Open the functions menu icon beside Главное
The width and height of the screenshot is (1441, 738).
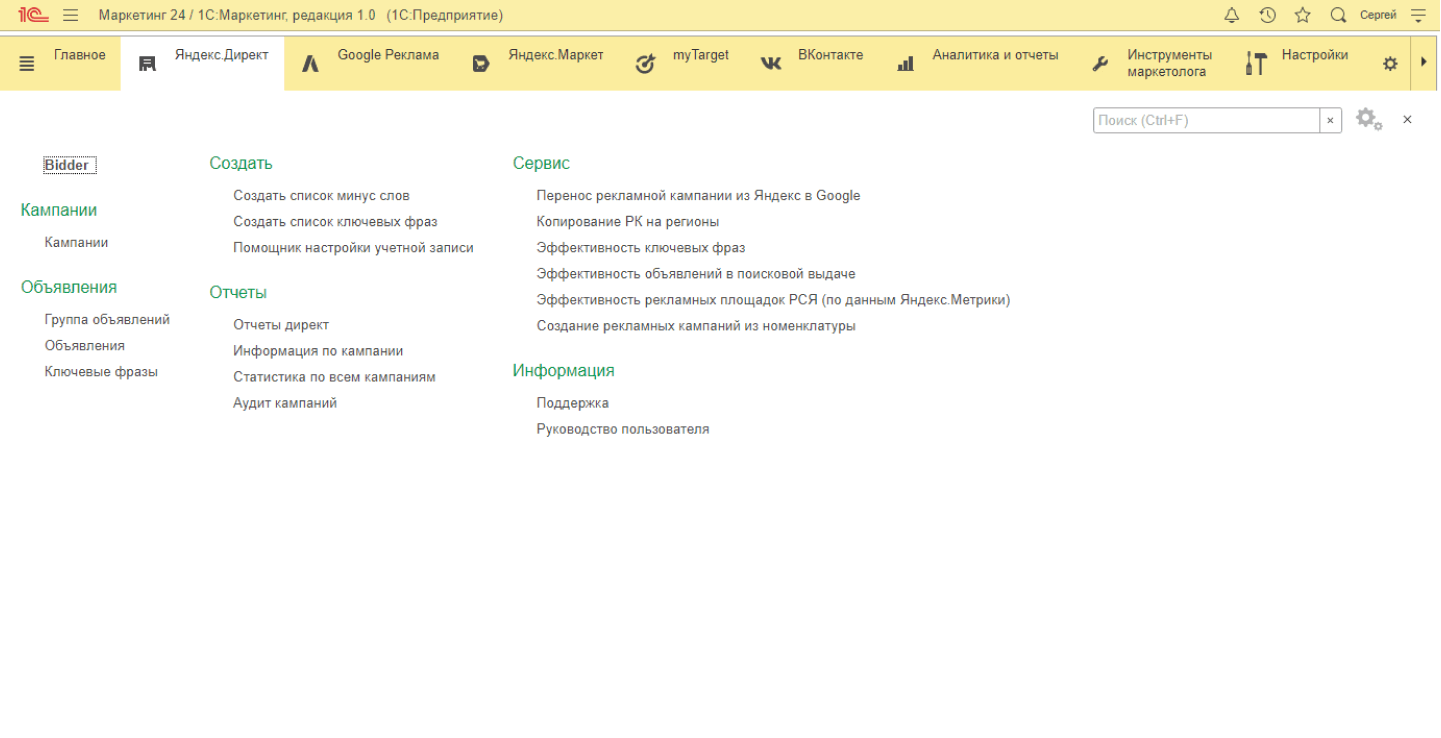(x=27, y=63)
